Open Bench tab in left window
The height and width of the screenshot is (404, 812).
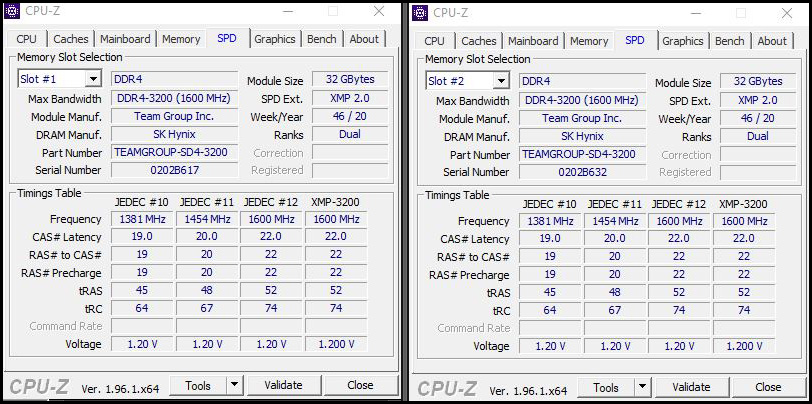(x=322, y=39)
